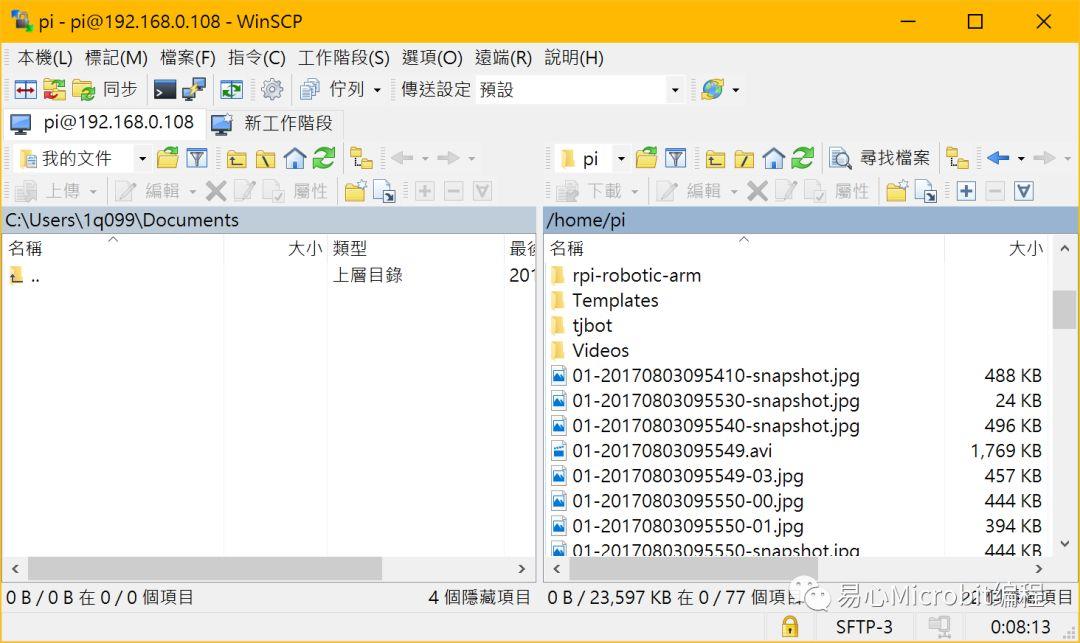
Task: Go to root directory in local panel
Action: point(266,158)
